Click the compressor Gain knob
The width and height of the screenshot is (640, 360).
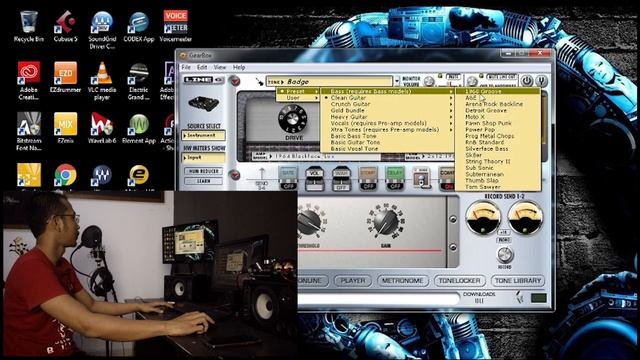pos(385,222)
